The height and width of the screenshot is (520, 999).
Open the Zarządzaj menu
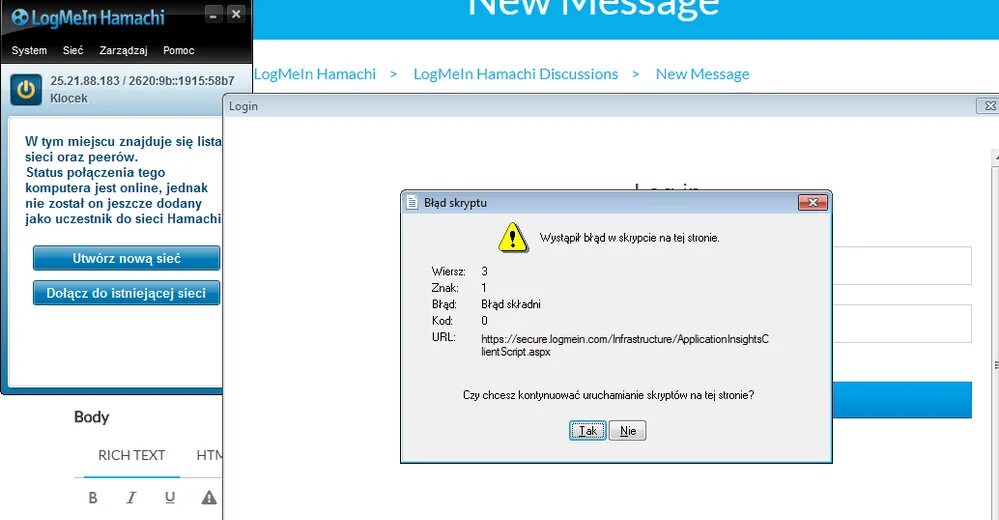123,50
